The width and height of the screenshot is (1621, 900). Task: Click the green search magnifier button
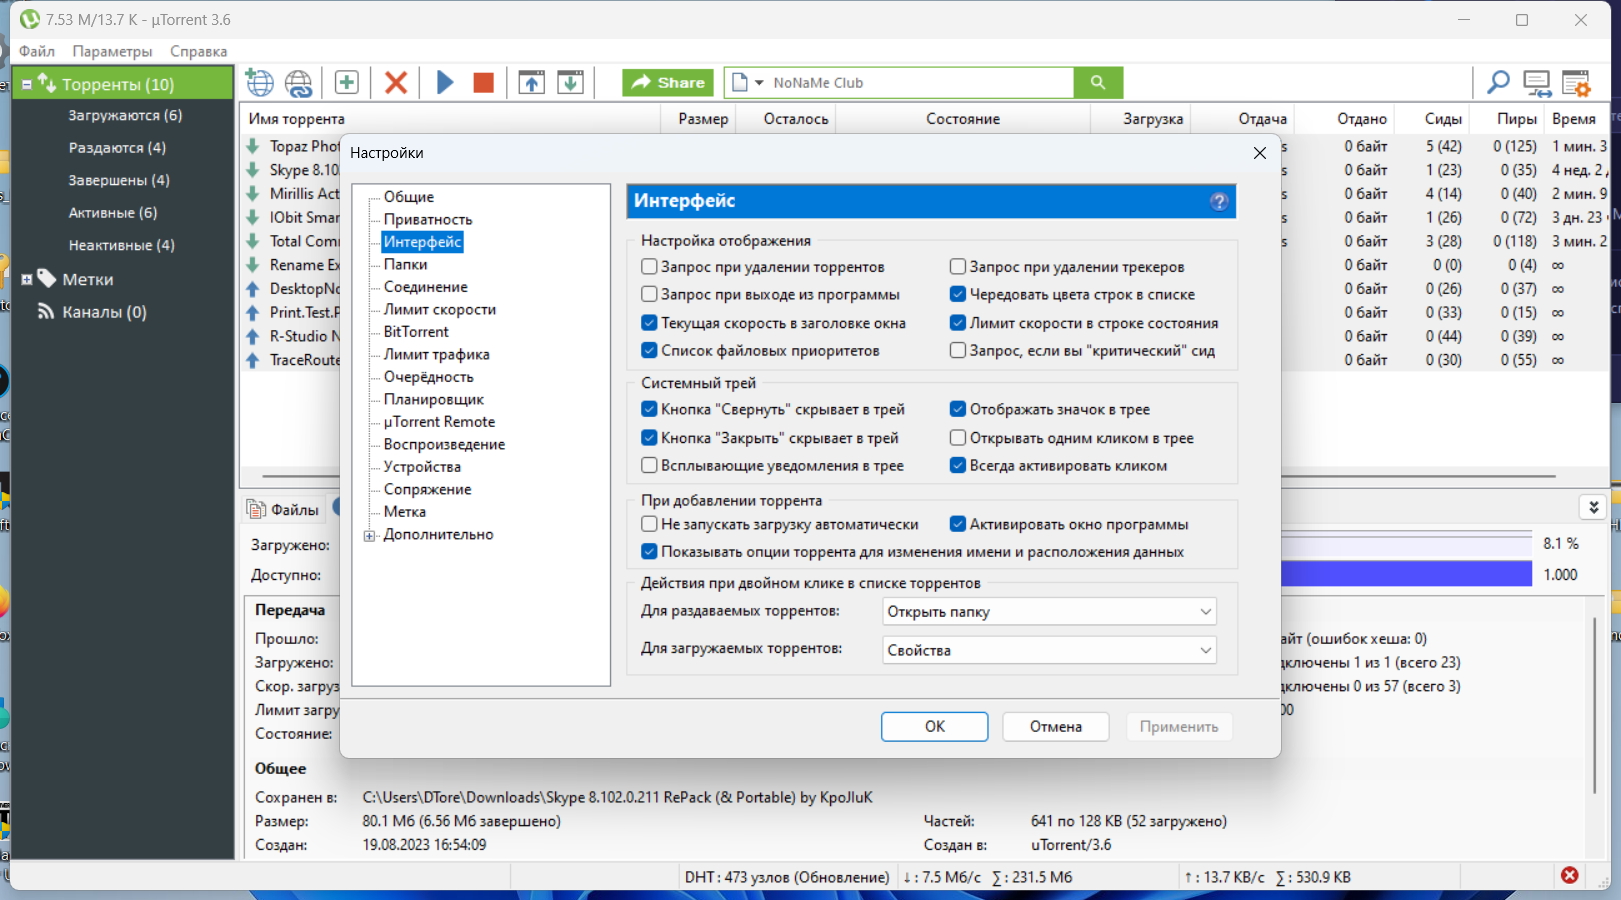point(1098,83)
